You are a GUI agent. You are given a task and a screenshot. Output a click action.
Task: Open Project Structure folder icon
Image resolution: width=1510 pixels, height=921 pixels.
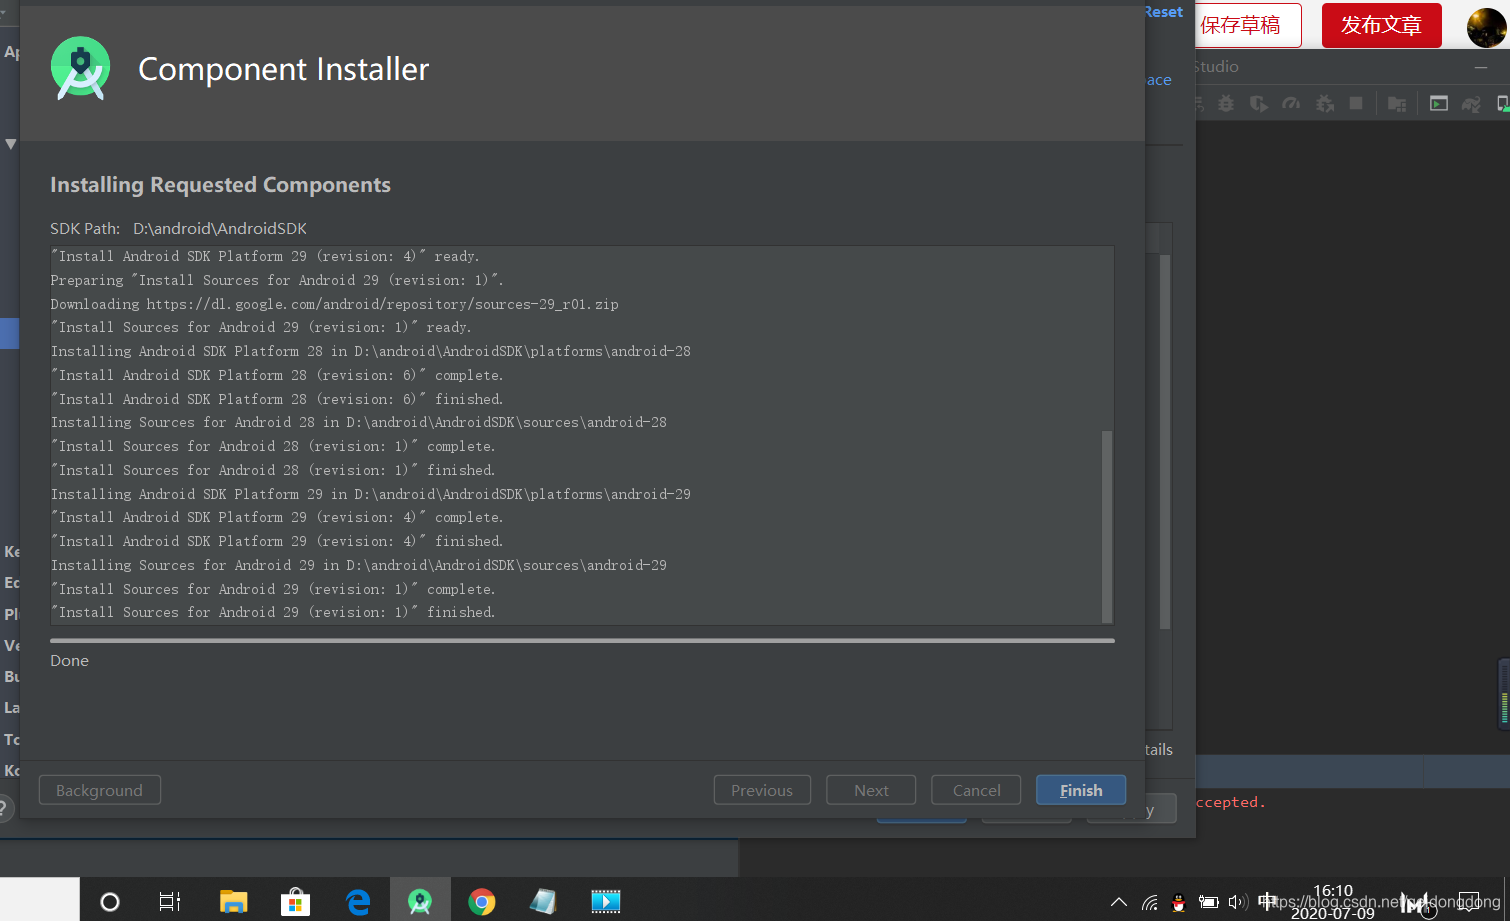(x=1397, y=103)
